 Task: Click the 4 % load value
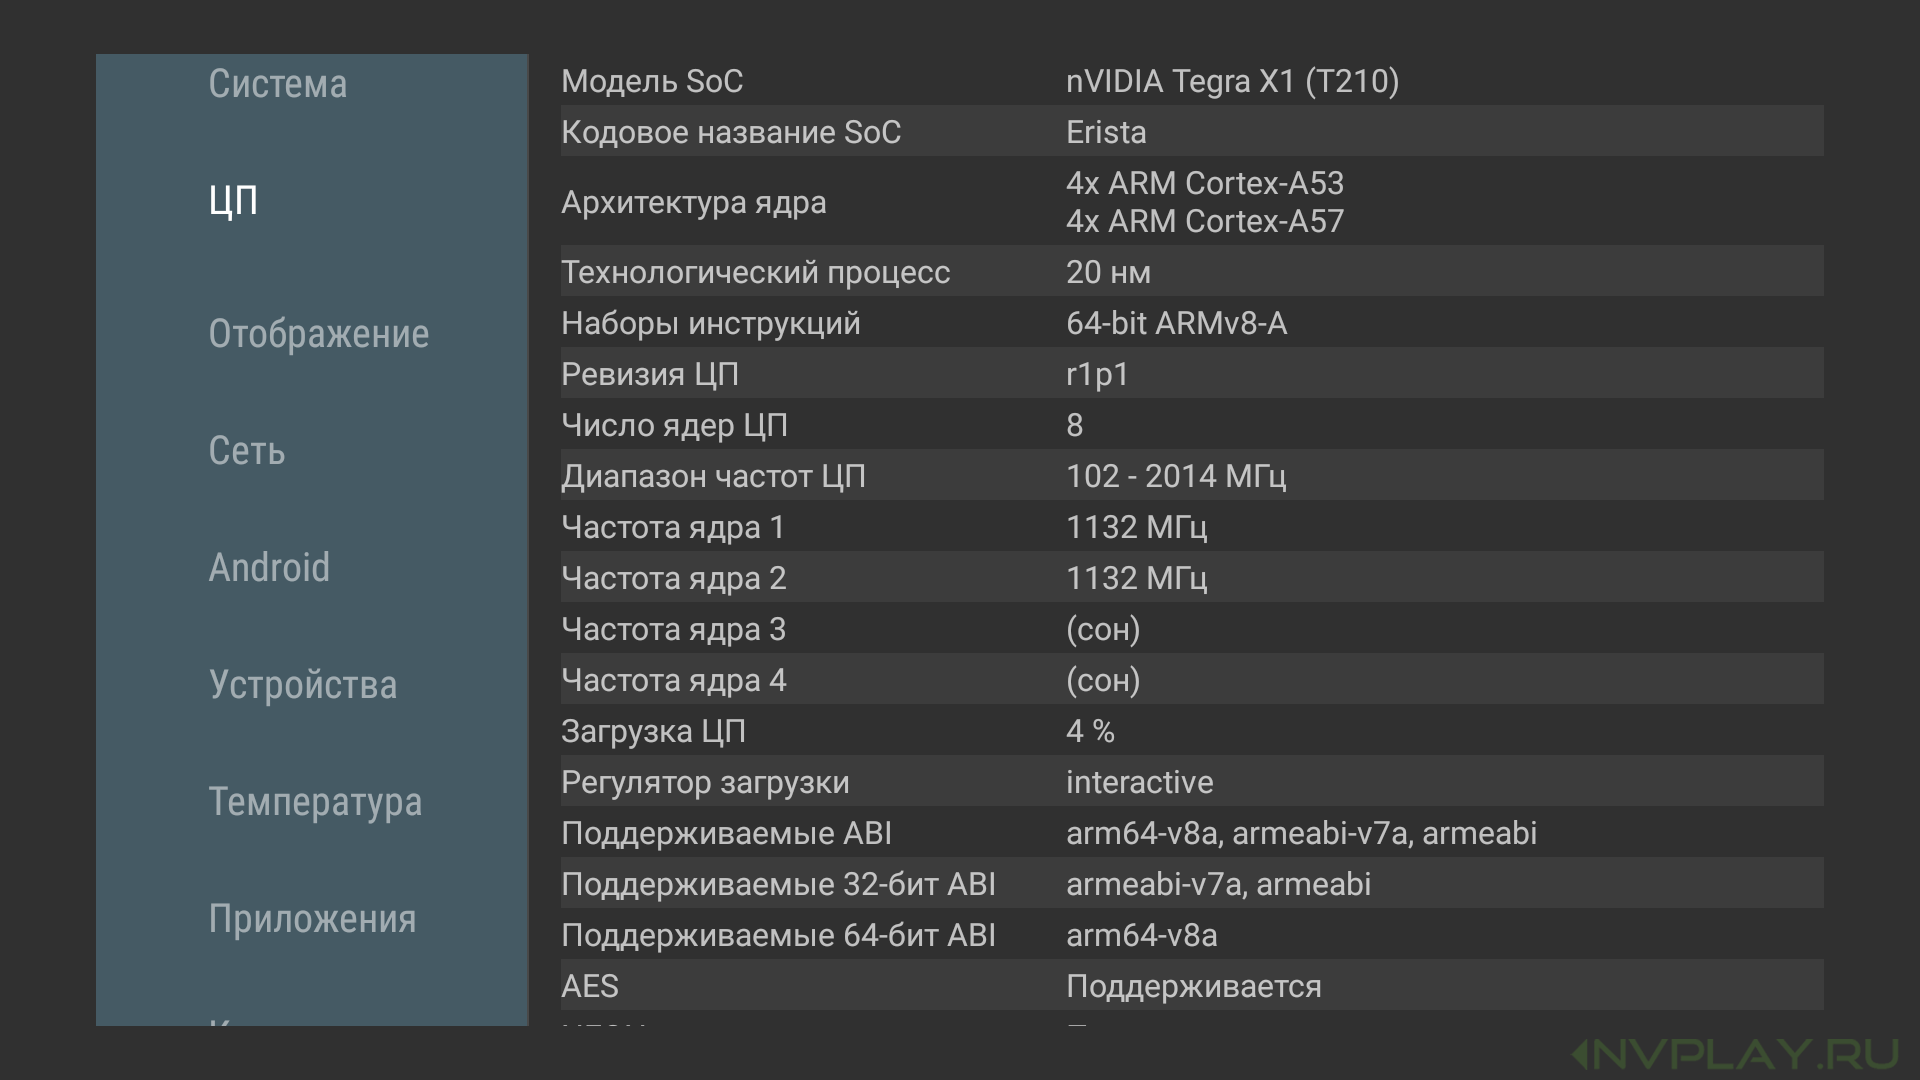pos(1090,731)
